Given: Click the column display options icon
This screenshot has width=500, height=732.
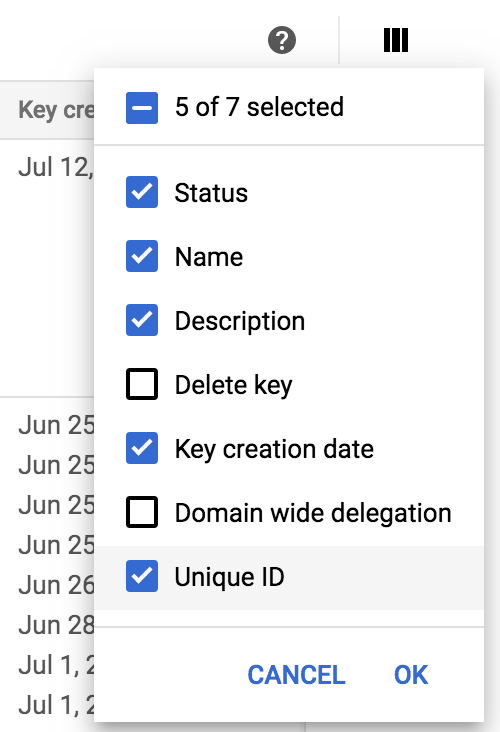Looking at the screenshot, I should click(395, 40).
